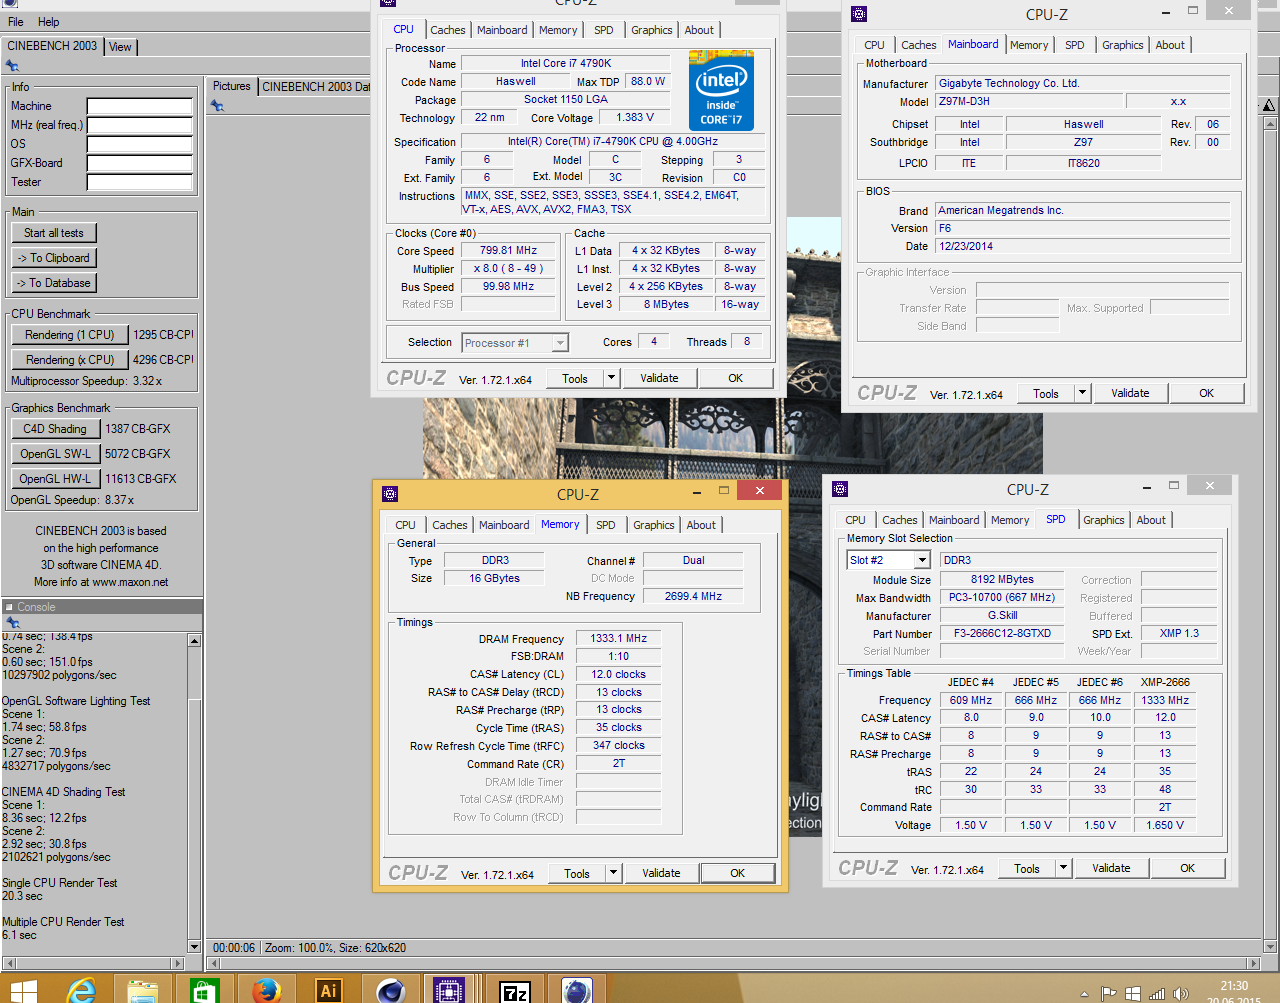Click the Windows Start button
Image resolution: width=1280 pixels, height=1003 pixels.
[x=22, y=992]
